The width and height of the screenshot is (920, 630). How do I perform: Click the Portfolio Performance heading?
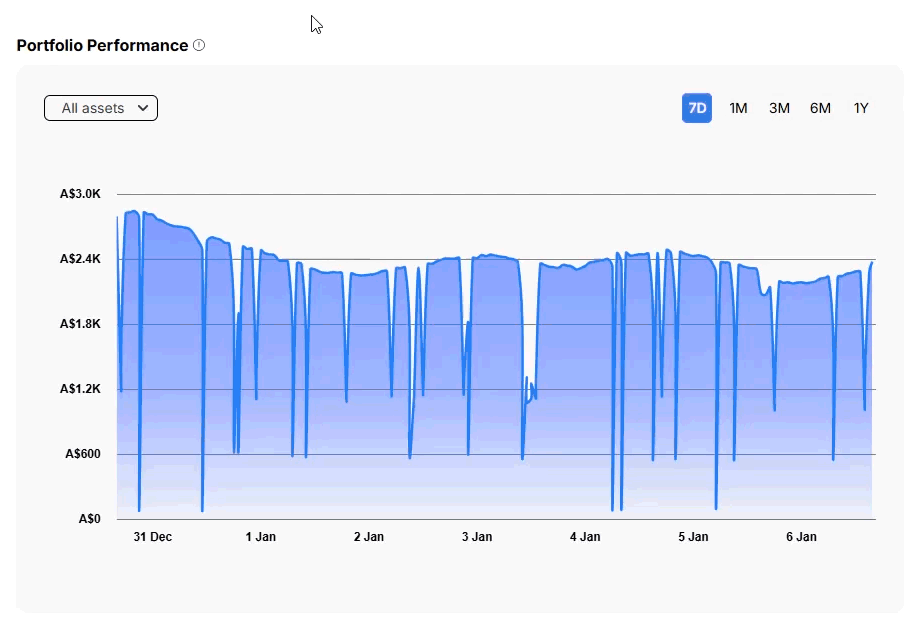(x=102, y=45)
